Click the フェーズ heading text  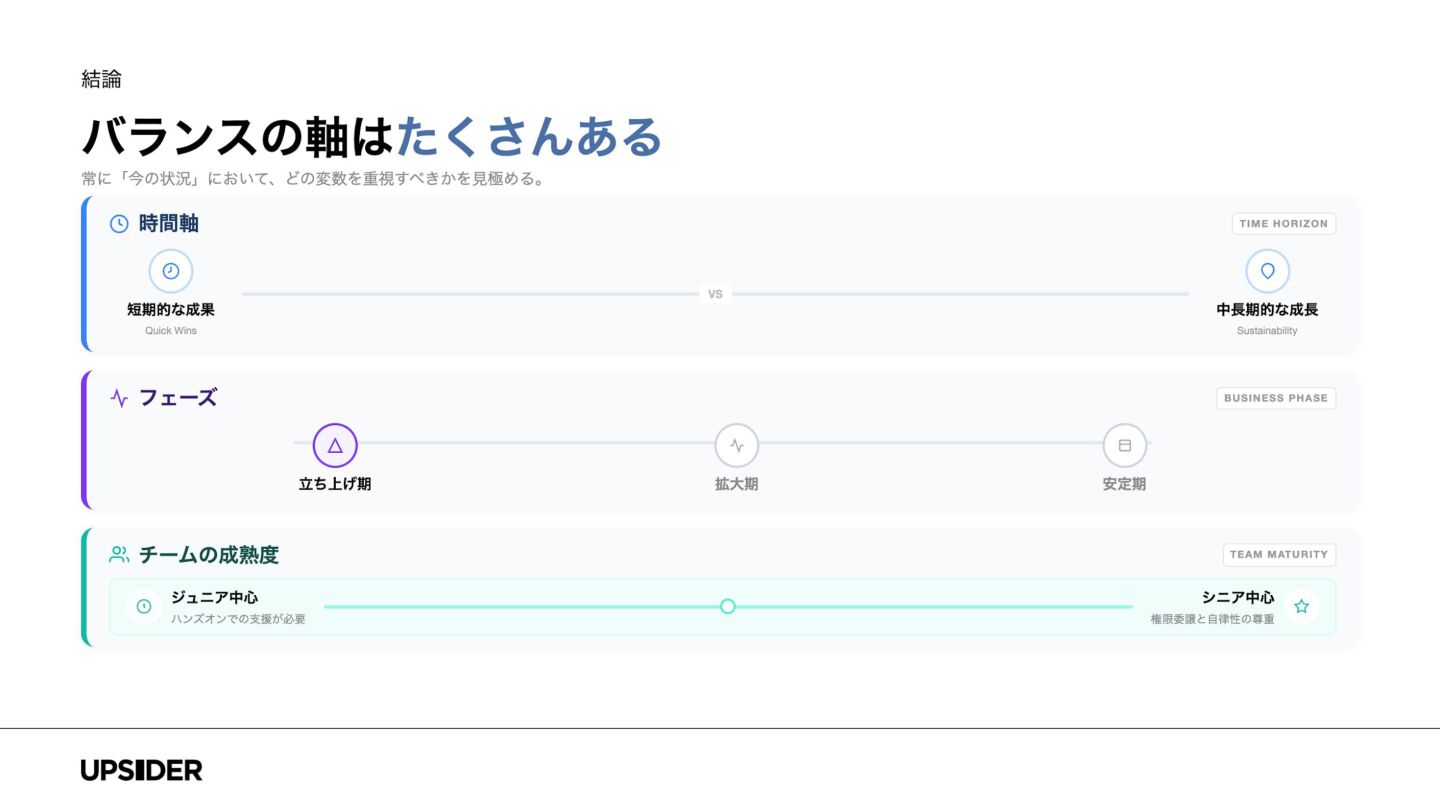[x=177, y=398]
